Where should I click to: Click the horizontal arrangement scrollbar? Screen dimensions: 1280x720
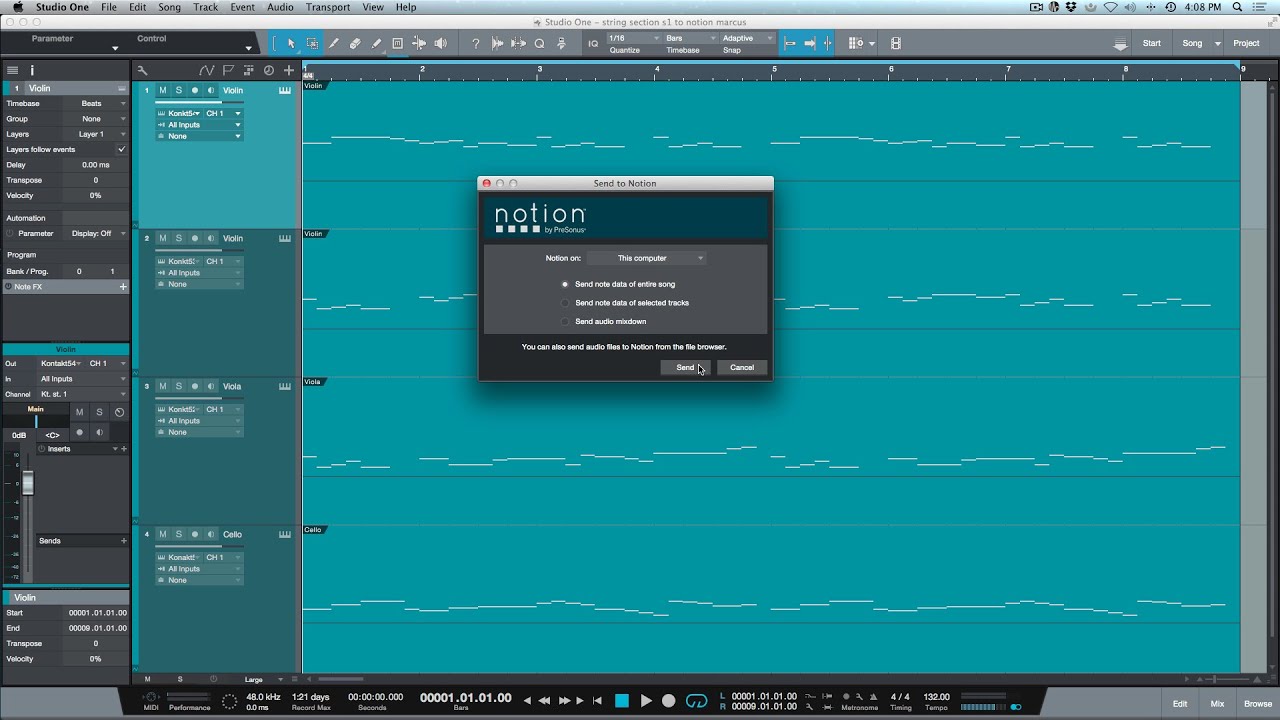(x=341, y=679)
